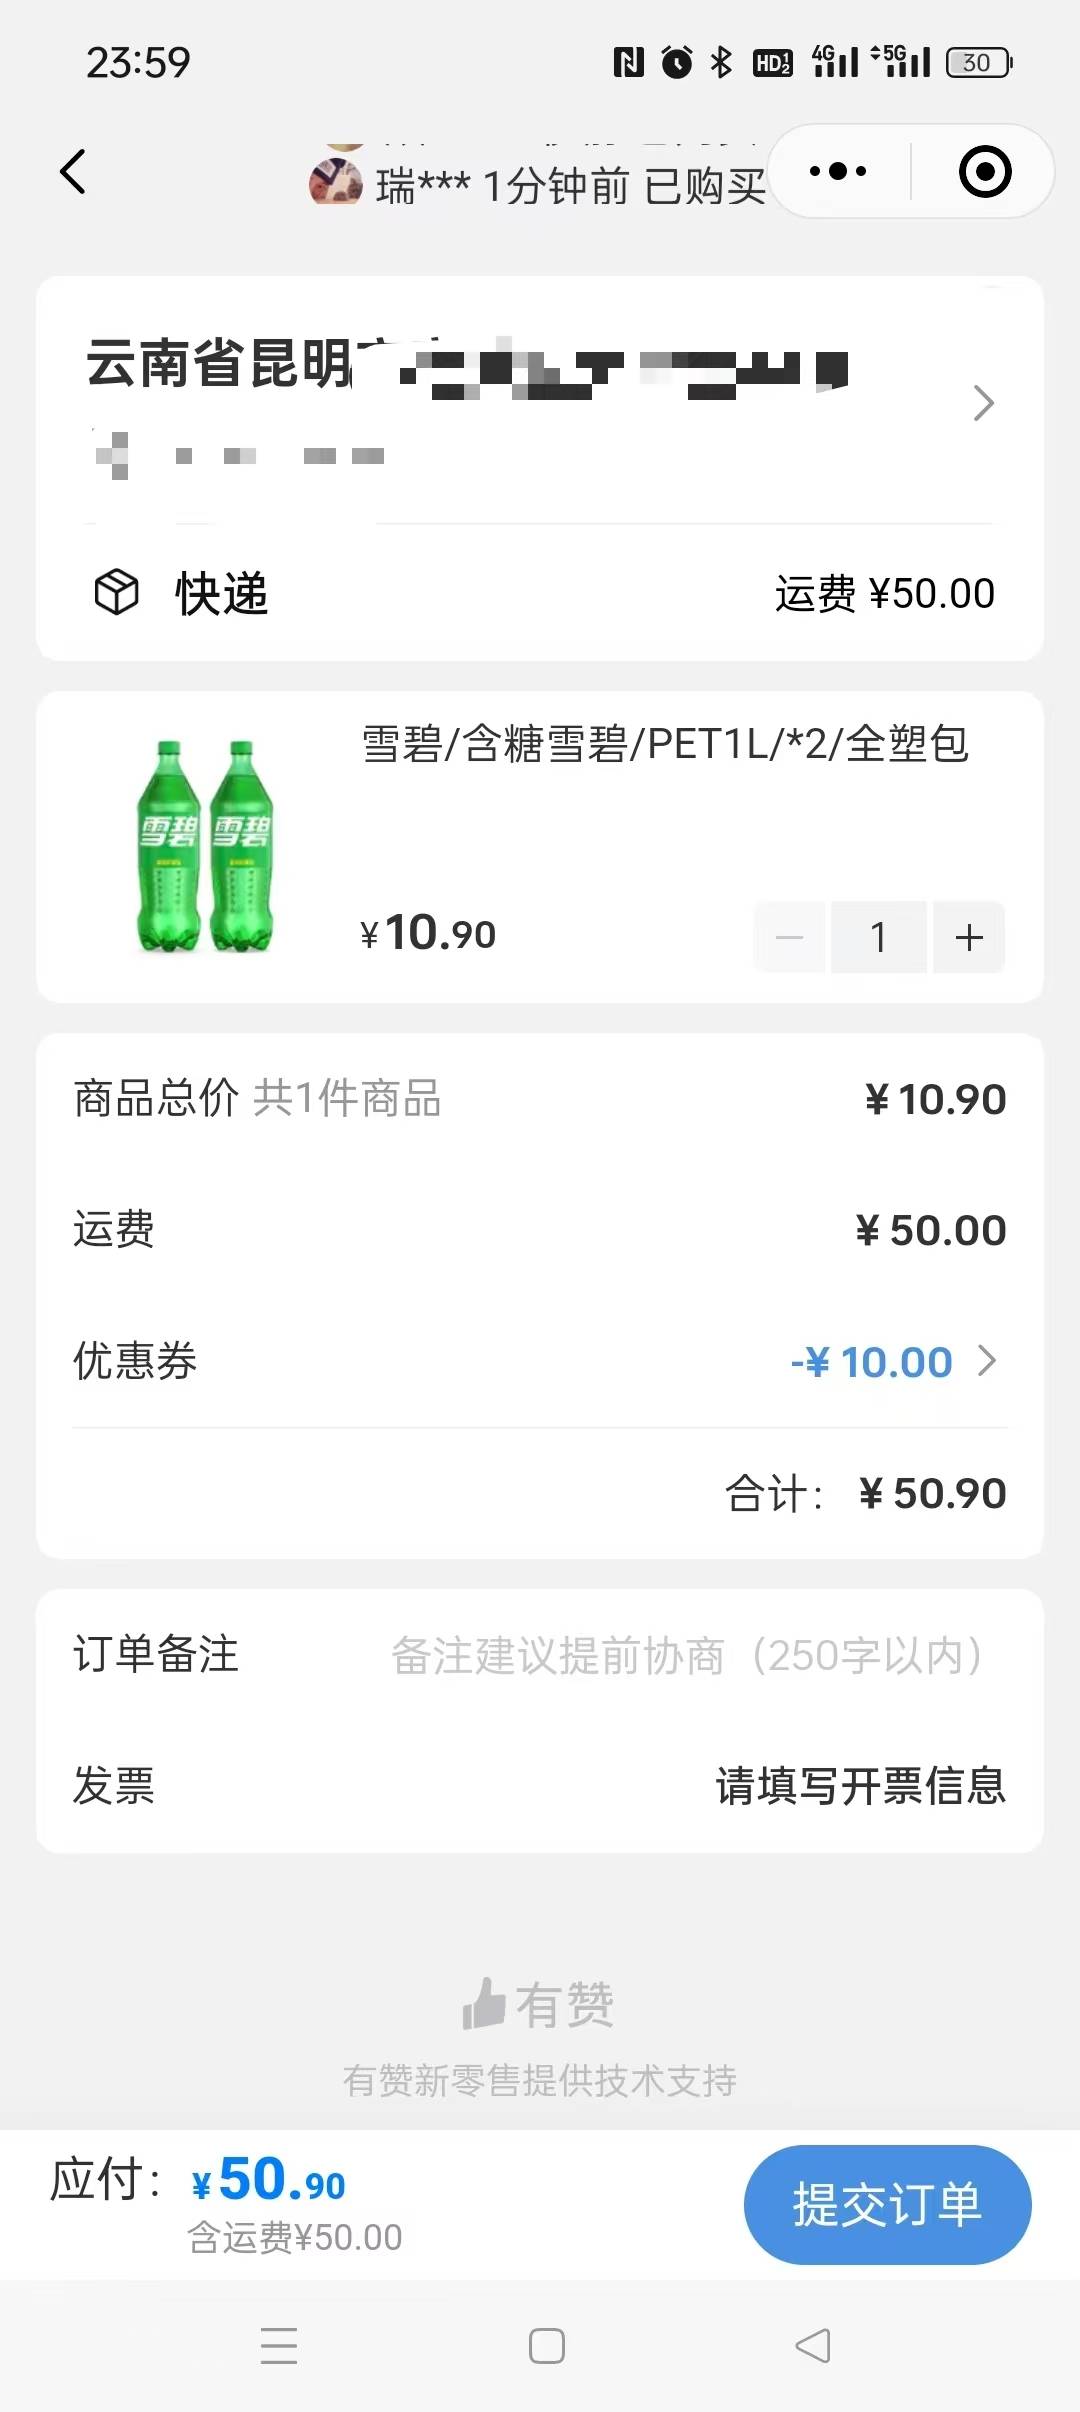Focus the order remarks input field
This screenshot has width=1080, height=2412.
point(687,1655)
